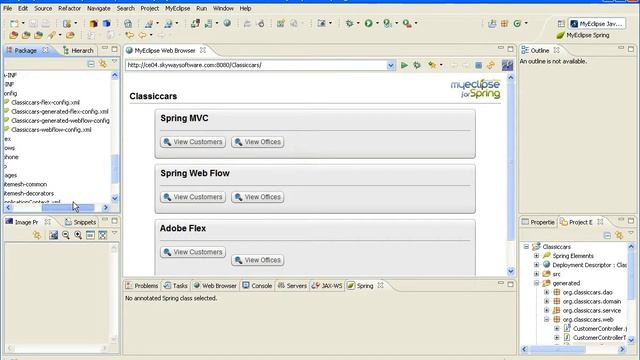Expand org.classiccars.domain package
This screenshot has width=640, height=360.
click(547, 301)
